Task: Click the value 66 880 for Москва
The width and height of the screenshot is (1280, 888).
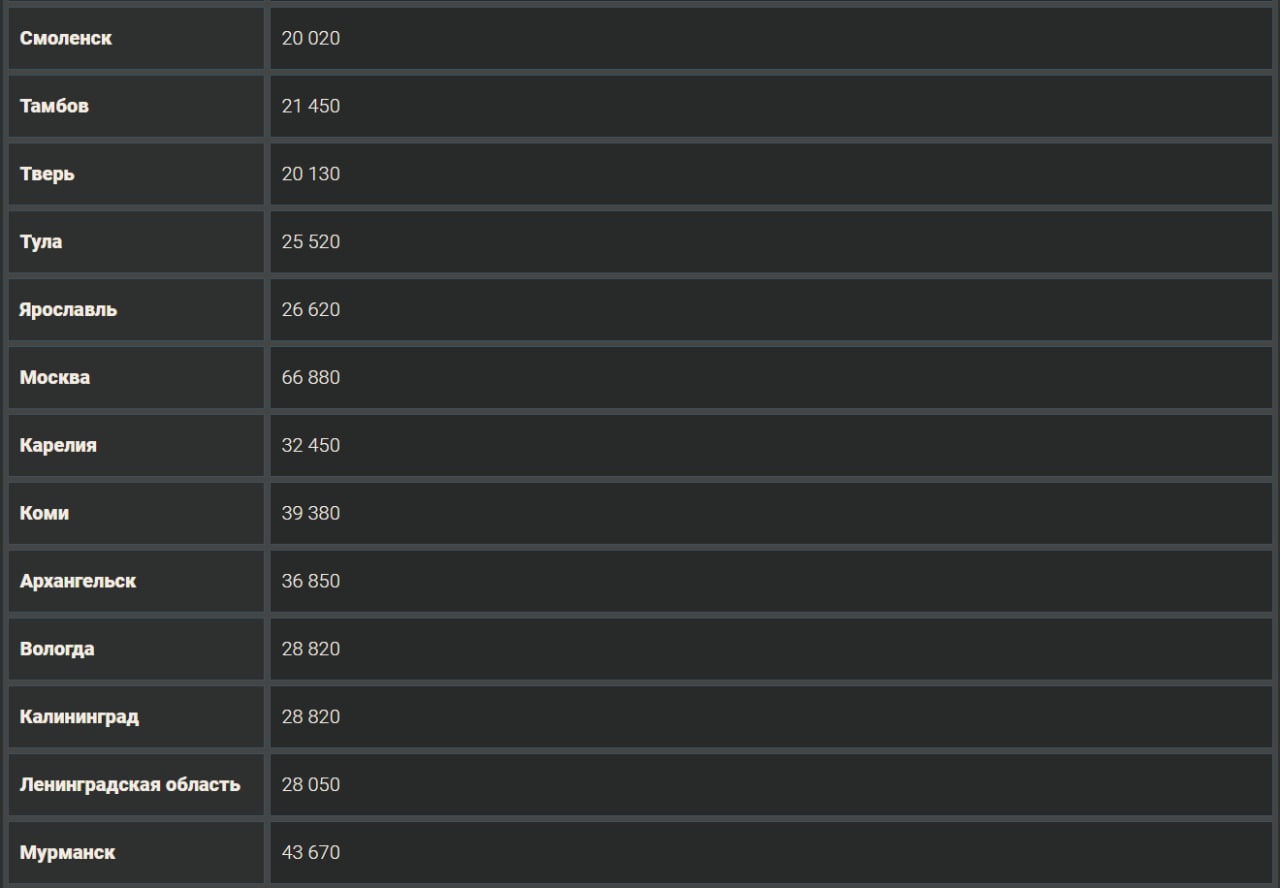Action: pos(311,378)
